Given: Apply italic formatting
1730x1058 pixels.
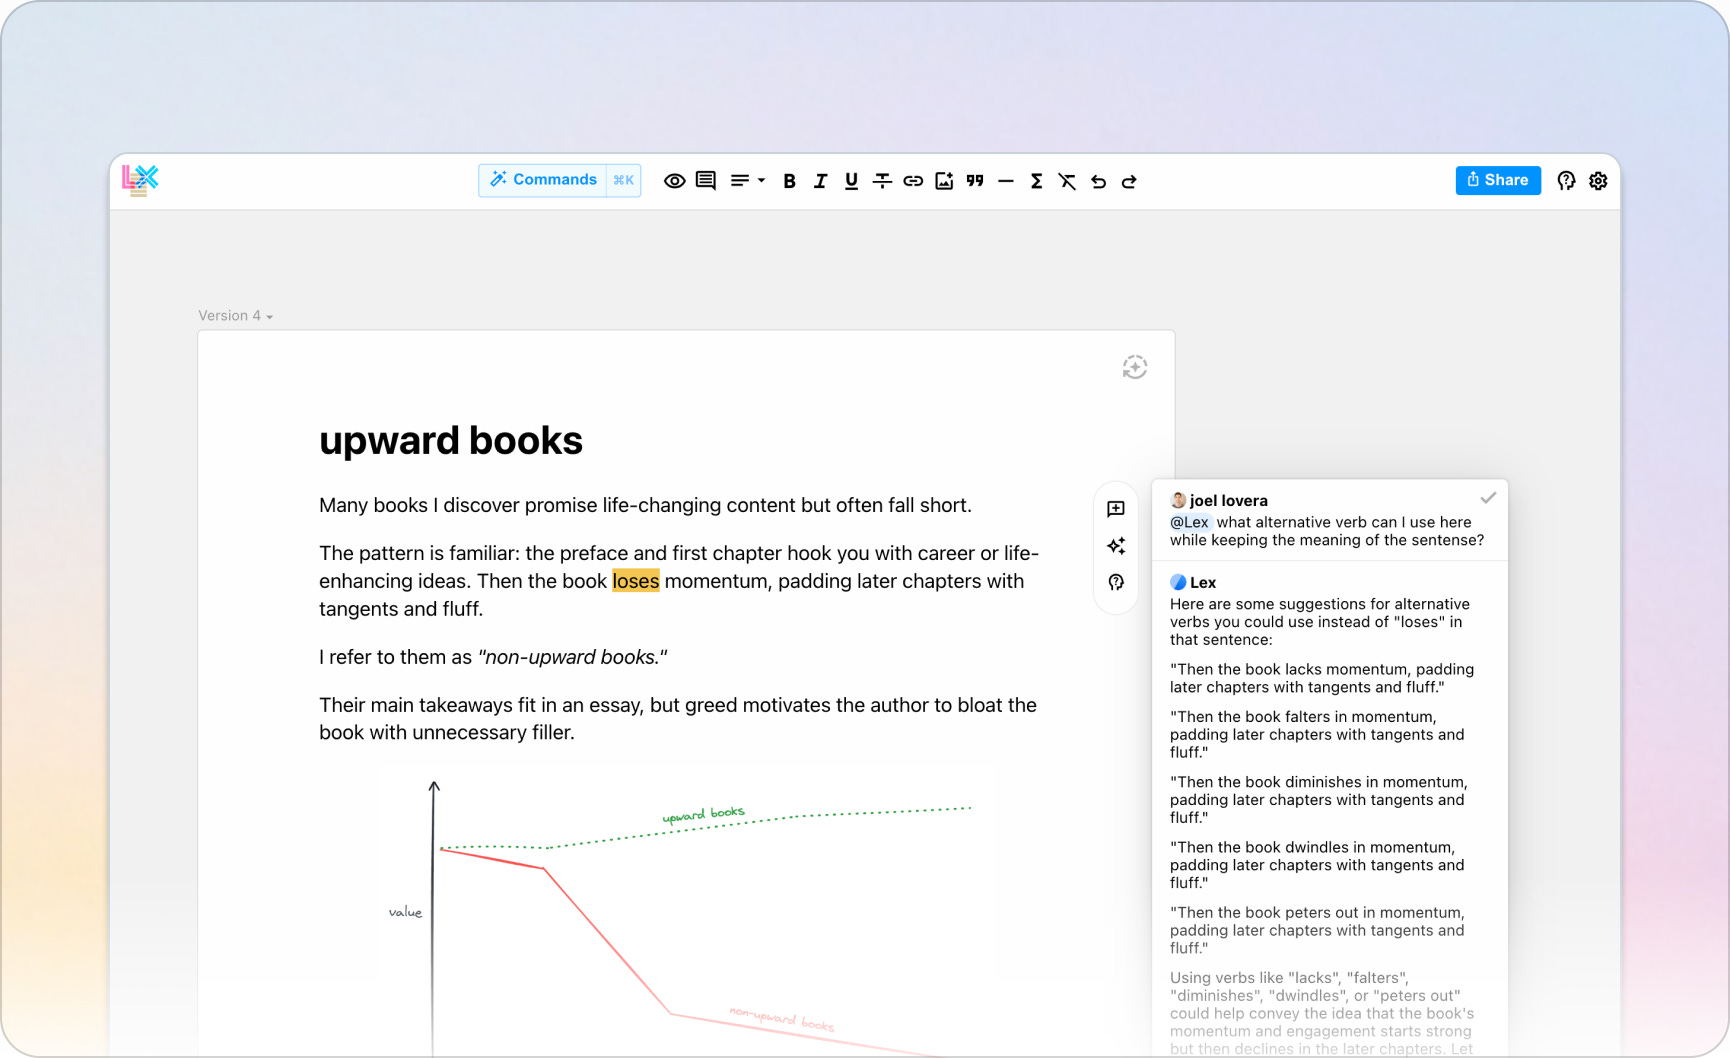Looking at the screenshot, I should (x=820, y=181).
